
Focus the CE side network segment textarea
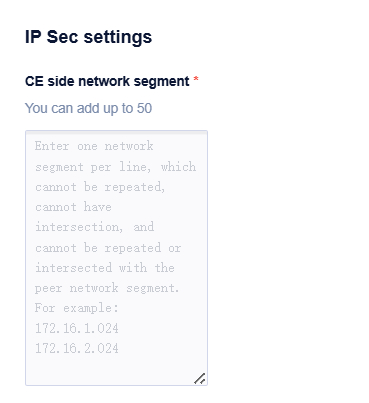tap(116, 258)
